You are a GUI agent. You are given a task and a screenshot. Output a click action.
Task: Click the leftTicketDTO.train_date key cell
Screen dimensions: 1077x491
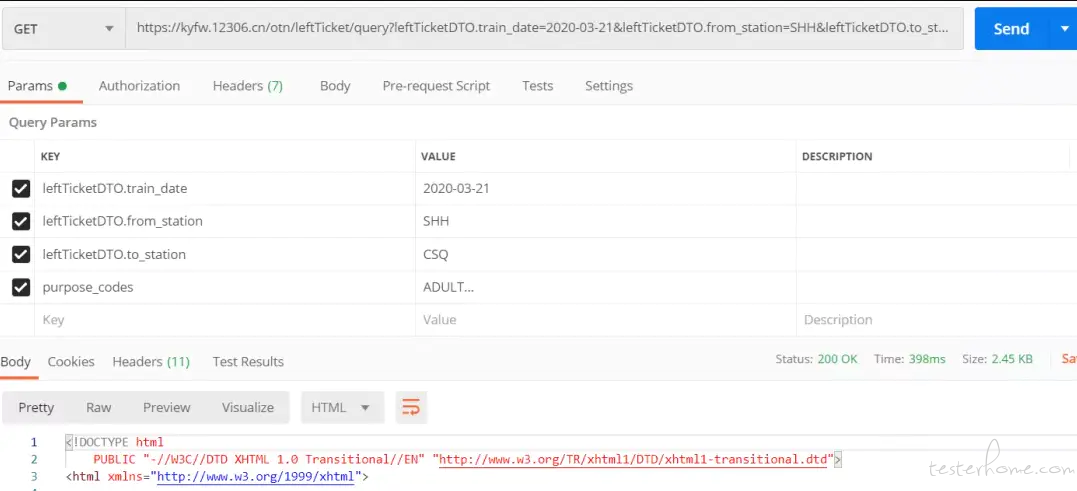point(225,188)
